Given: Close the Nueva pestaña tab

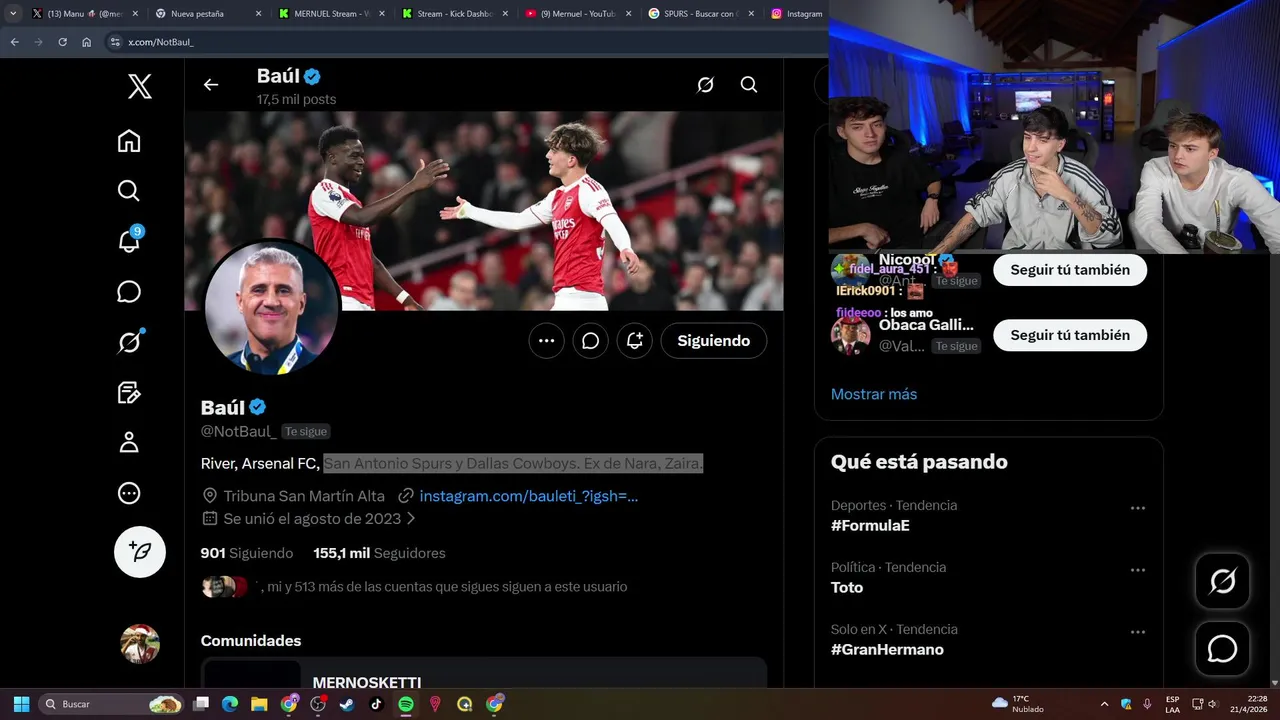Looking at the screenshot, I should point(258,14).
